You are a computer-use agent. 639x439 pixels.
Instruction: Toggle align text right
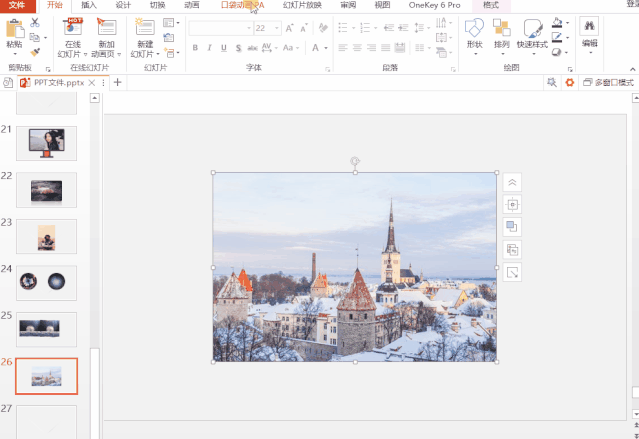(x=371, y=48)
